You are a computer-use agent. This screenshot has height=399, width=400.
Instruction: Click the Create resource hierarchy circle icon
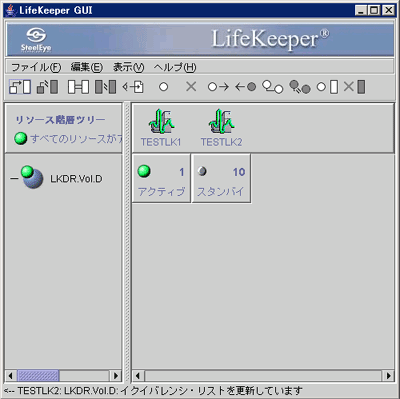point(163,87)
